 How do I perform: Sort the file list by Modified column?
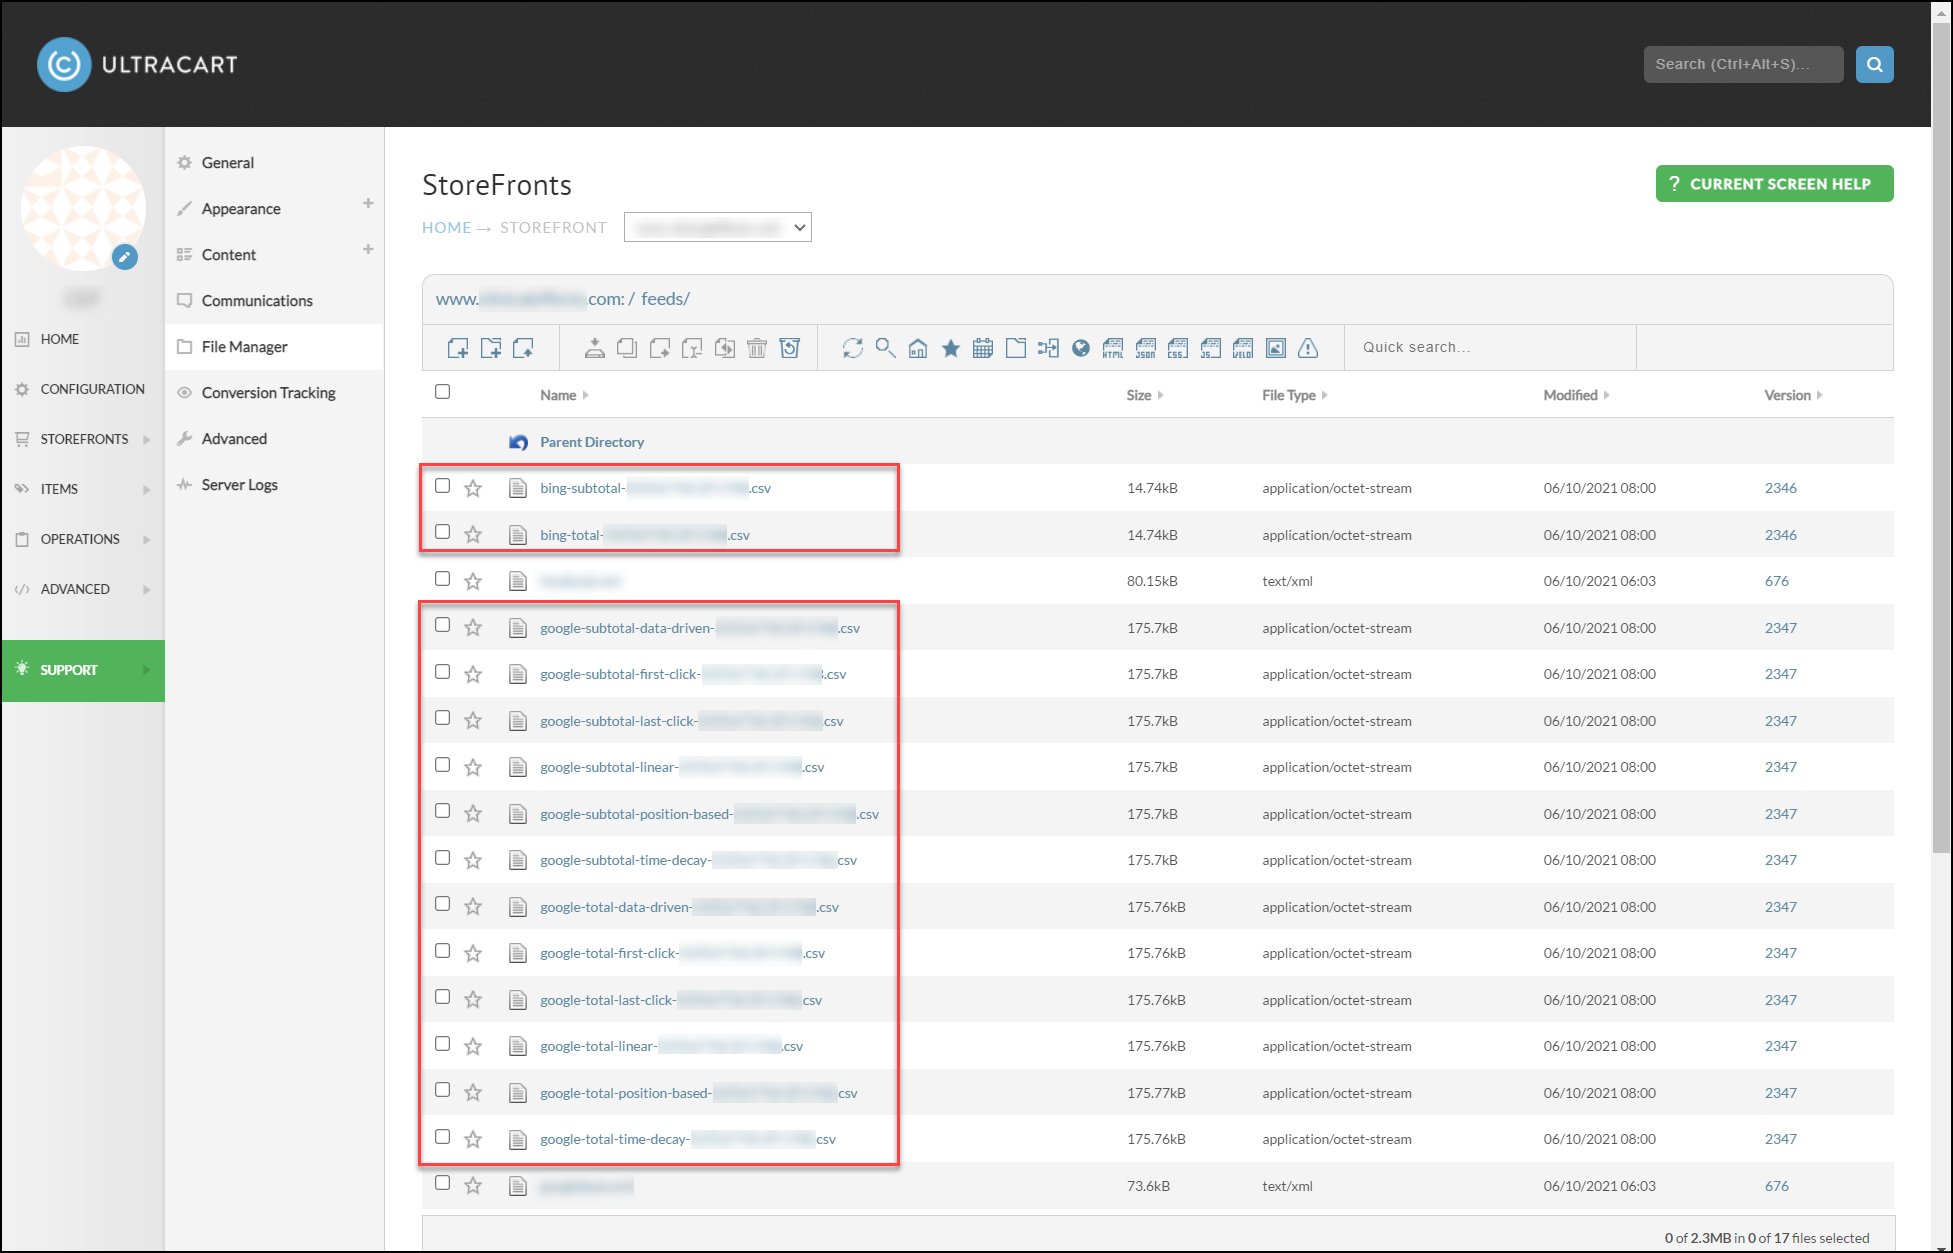pyautogui.click(x=1577, y=395)
